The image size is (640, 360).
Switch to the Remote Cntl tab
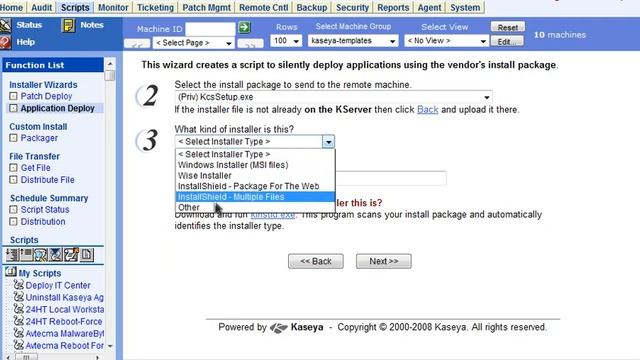[x=264, y=7]
